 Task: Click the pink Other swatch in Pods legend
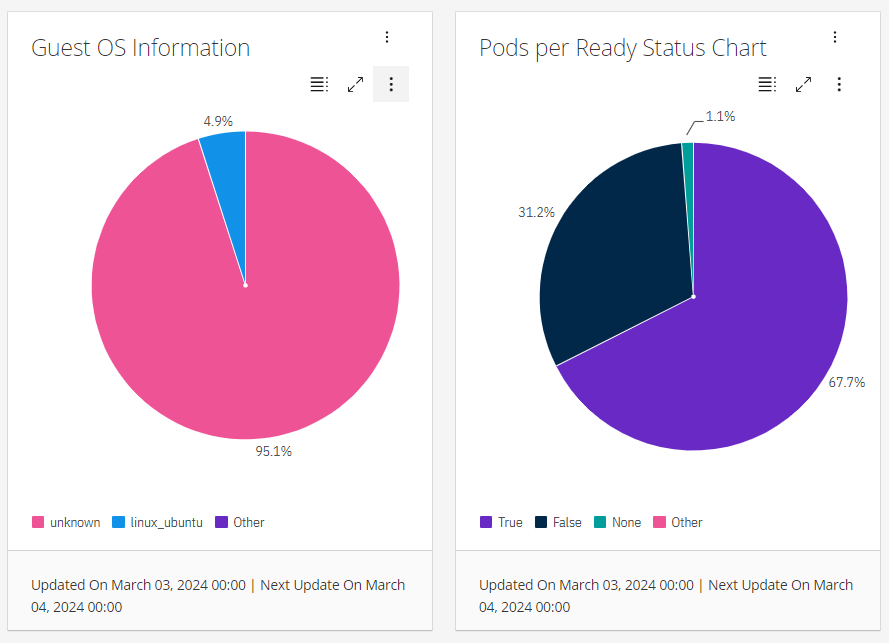pyautogui.click(x=659, y=522)
